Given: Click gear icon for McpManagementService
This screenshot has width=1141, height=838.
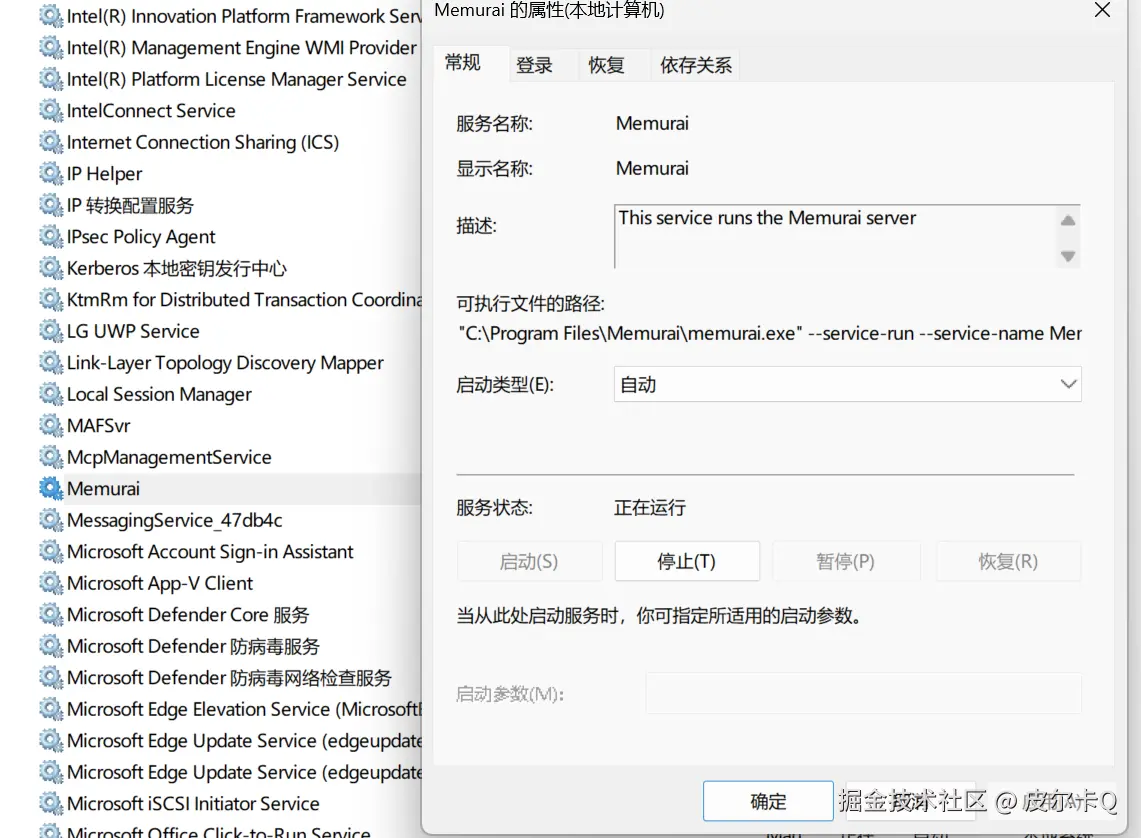Looking at the screenshot, I should [51, 458].
